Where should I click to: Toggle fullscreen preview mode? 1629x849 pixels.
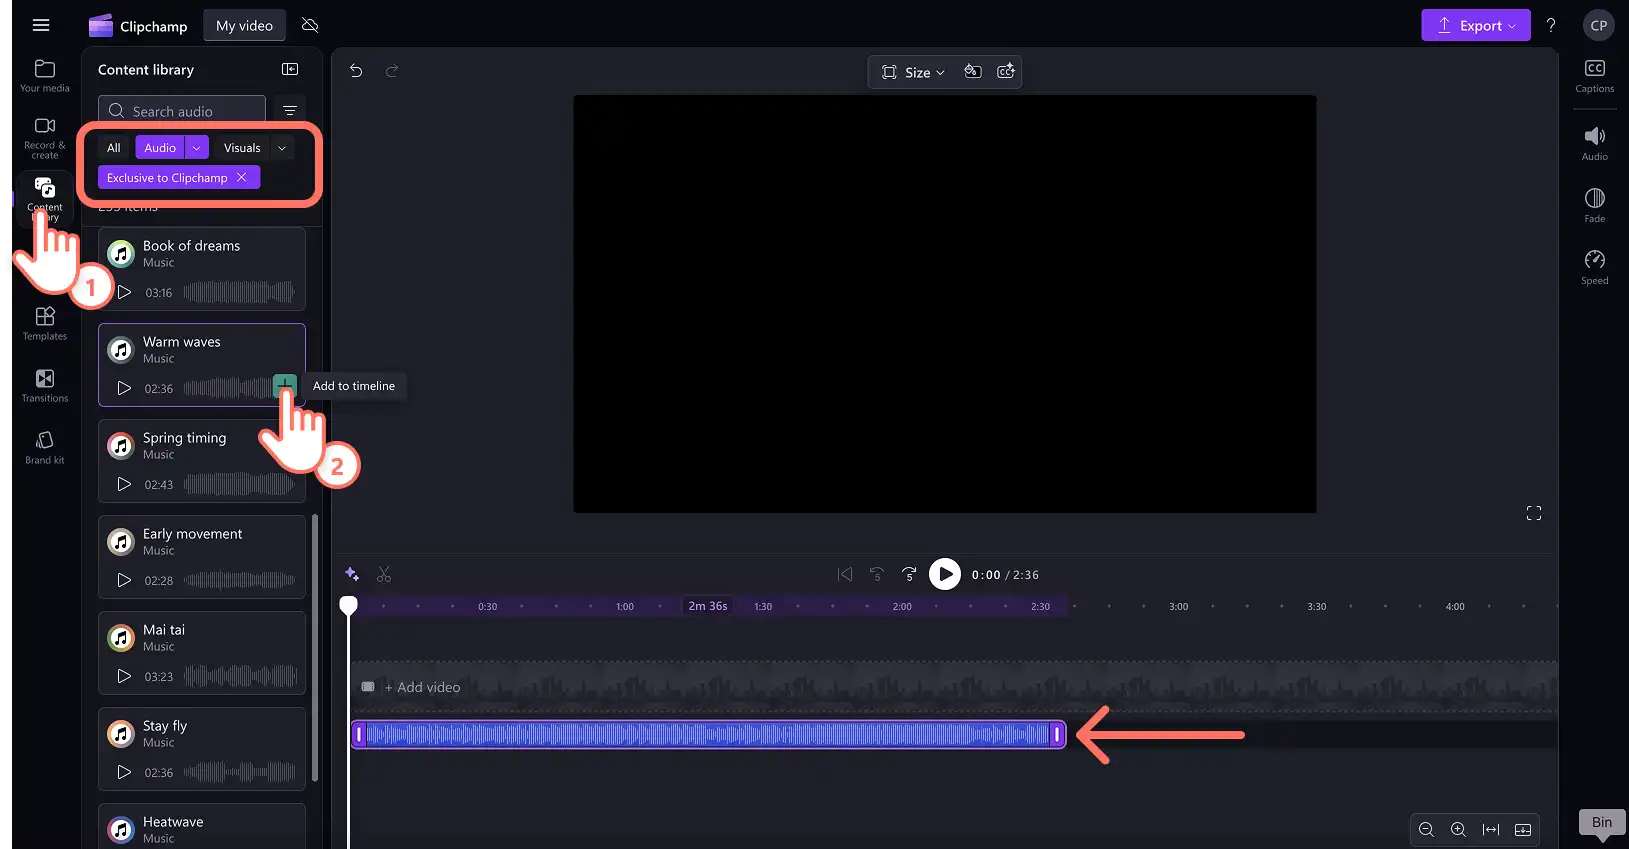click(x=1534, y=513)
